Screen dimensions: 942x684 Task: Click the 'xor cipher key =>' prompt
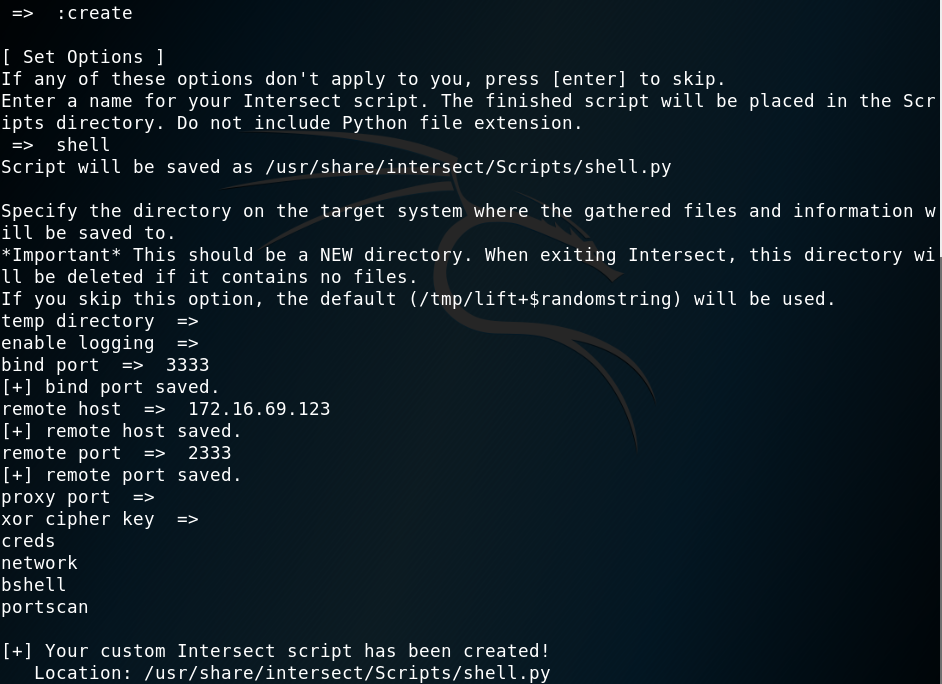100,519
